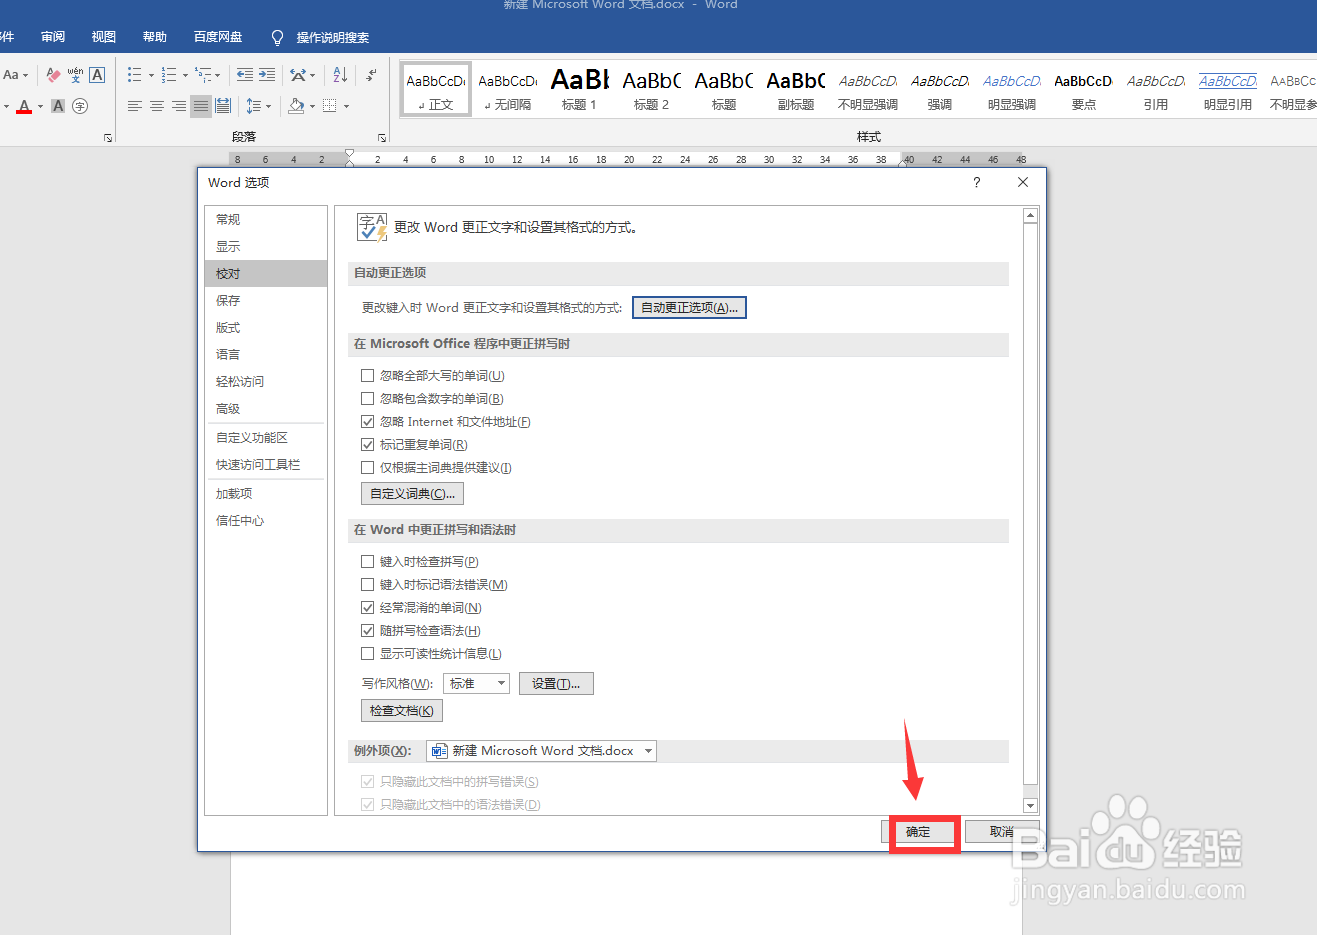Apply Character Border to text
Viewport: 1317px width, 935px height.
click(x=97, y=75)
